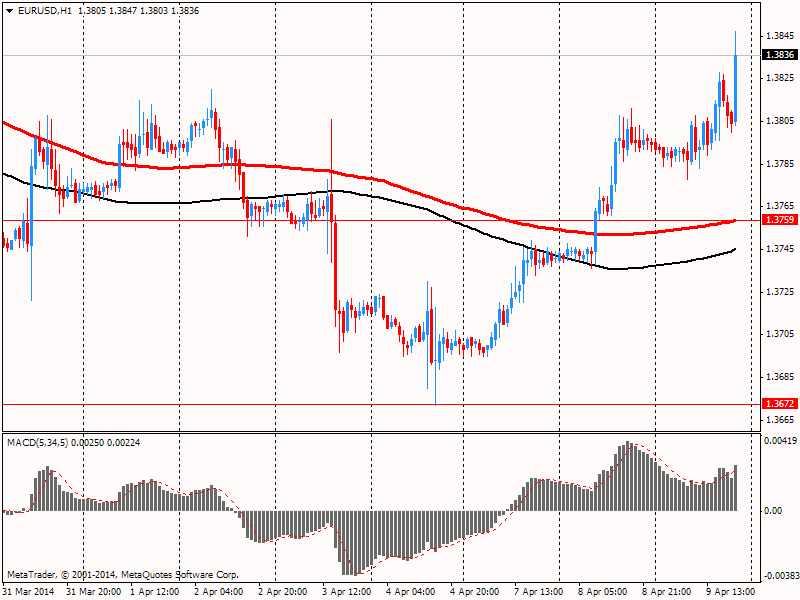Click the 0.00 MACD scale value
This screenshot has height=600, width=800.
tap(773, 511)
